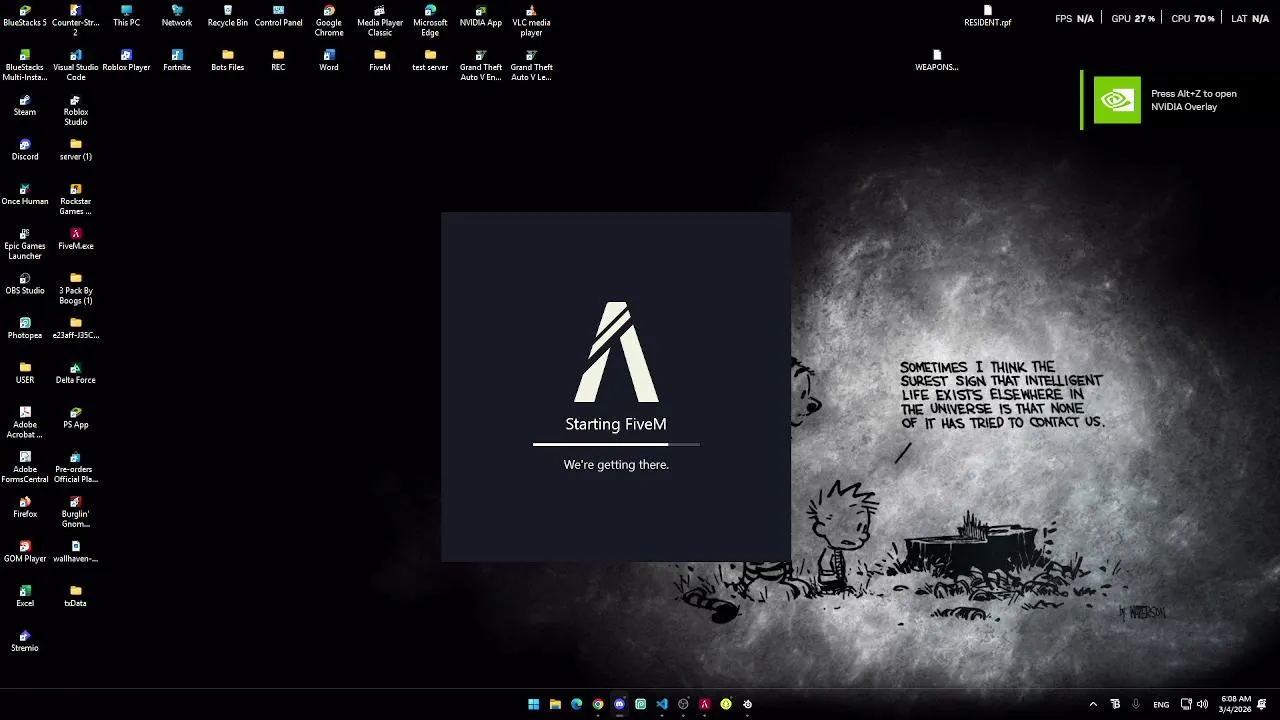
Task: Select the Roblox Player desktop icon
Action: coord(126,61)
